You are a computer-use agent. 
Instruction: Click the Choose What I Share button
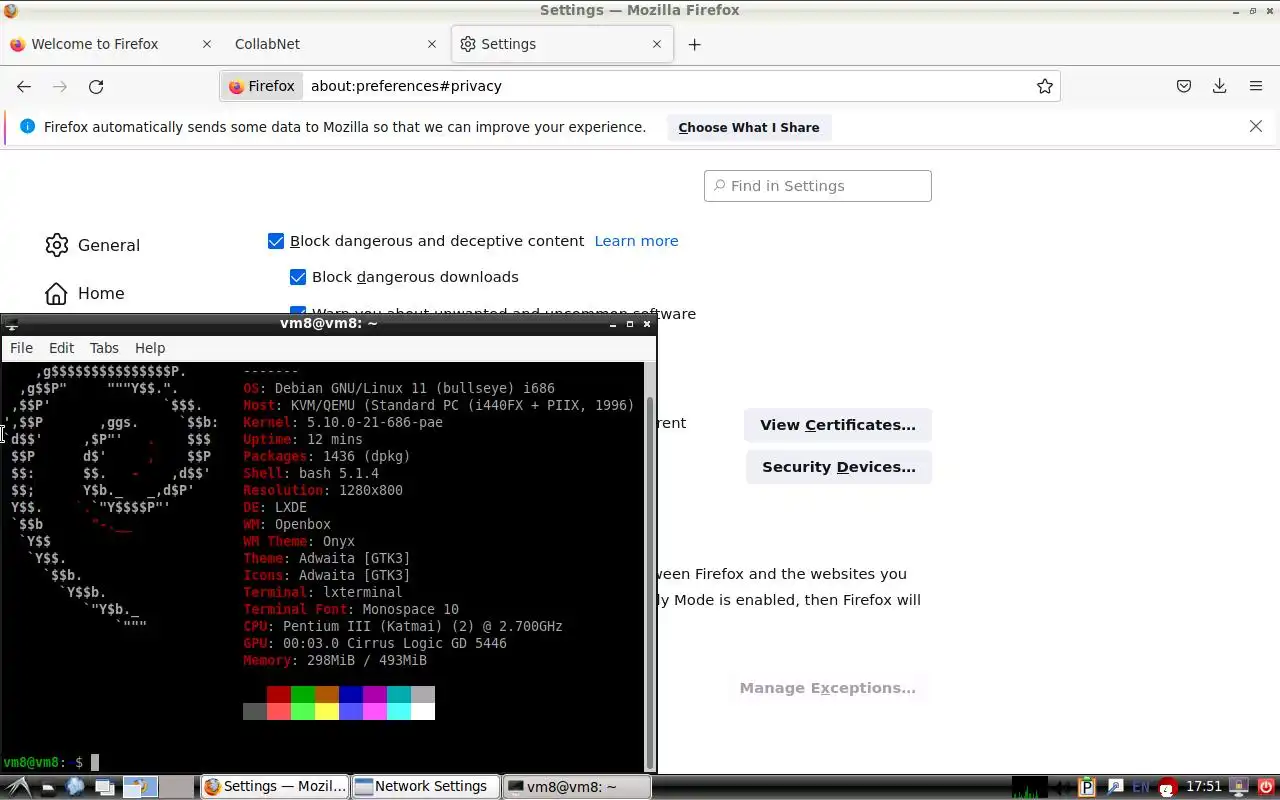click(749, 127)
